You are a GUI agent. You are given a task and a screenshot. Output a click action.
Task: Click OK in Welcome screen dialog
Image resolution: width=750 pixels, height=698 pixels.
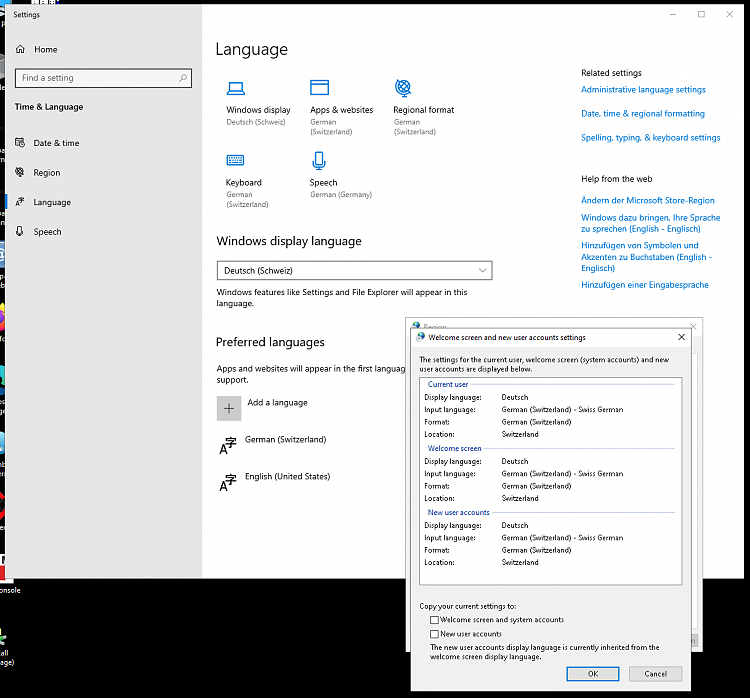point(593,674)
